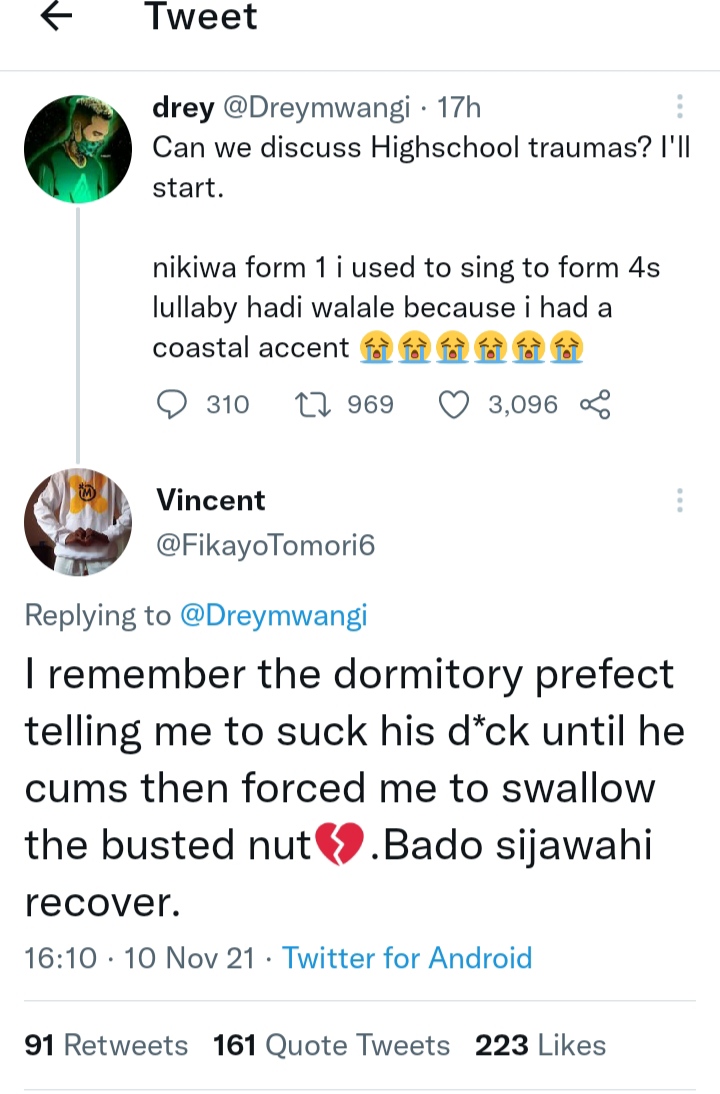Screen dimensions: 720x1094
Task: Open drey's profile from the display name
Action: (182, 108)
